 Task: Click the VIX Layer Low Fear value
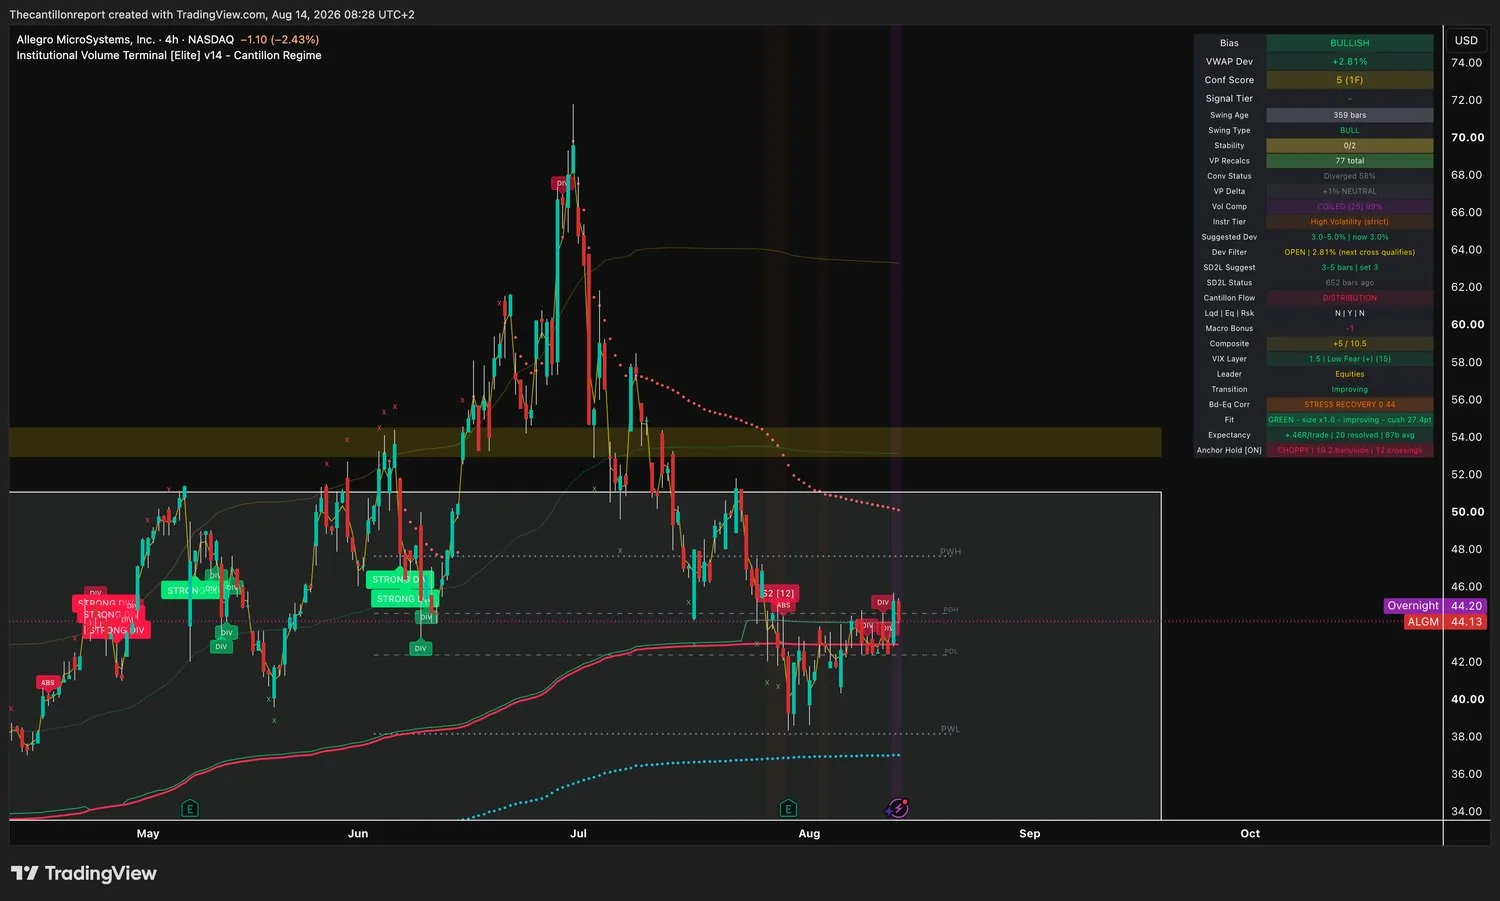point(1349,359)
